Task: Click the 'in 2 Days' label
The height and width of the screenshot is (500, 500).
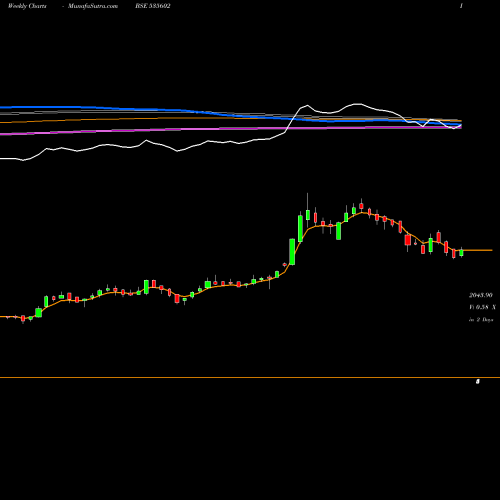Action: coord(481,319)
